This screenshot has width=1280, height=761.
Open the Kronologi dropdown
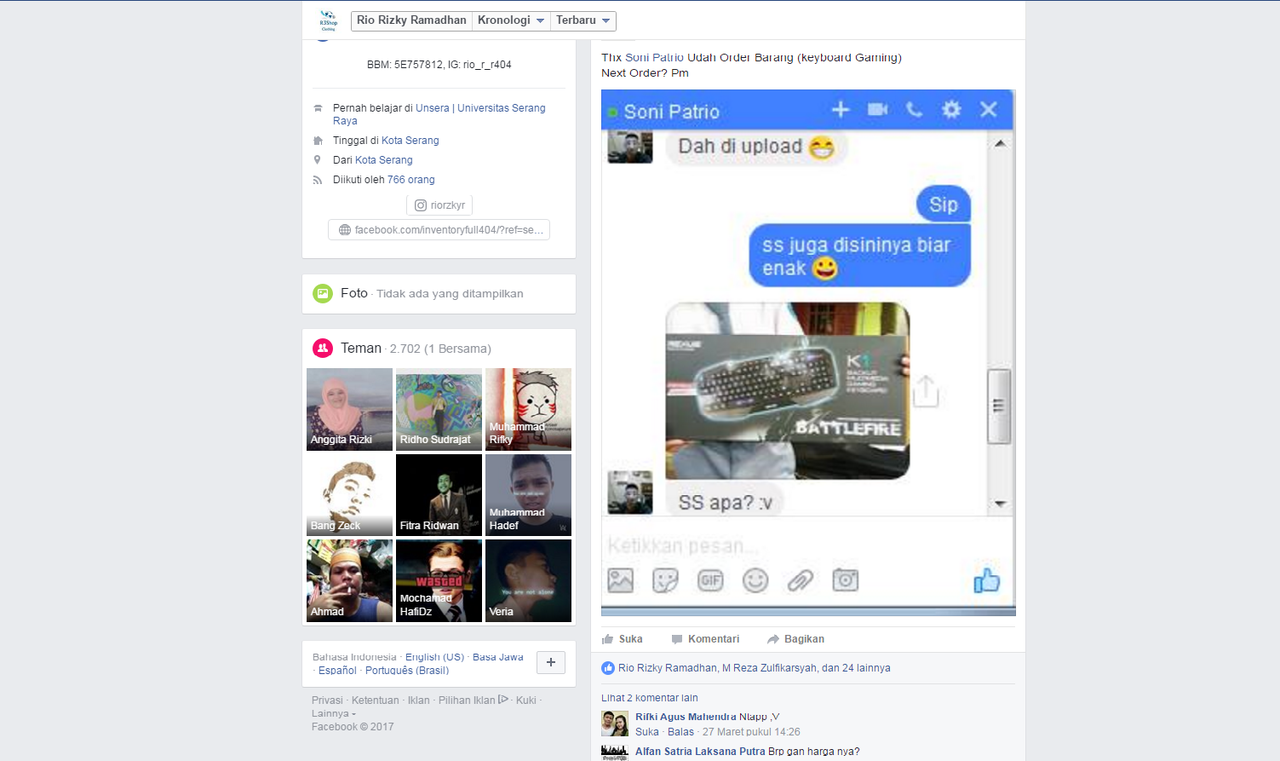[511, 20]
